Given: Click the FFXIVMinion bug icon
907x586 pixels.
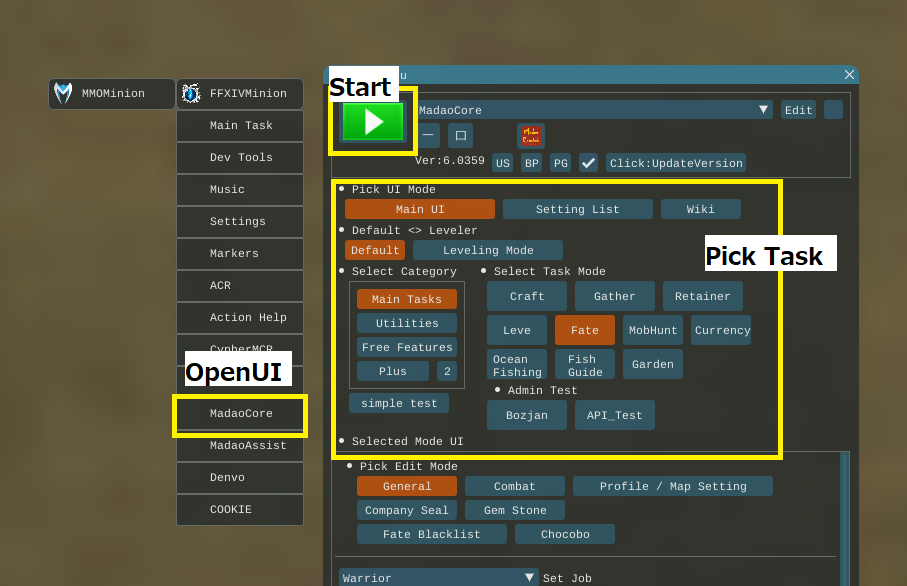Looking at the screenshot, I should [x=191, y=94].
